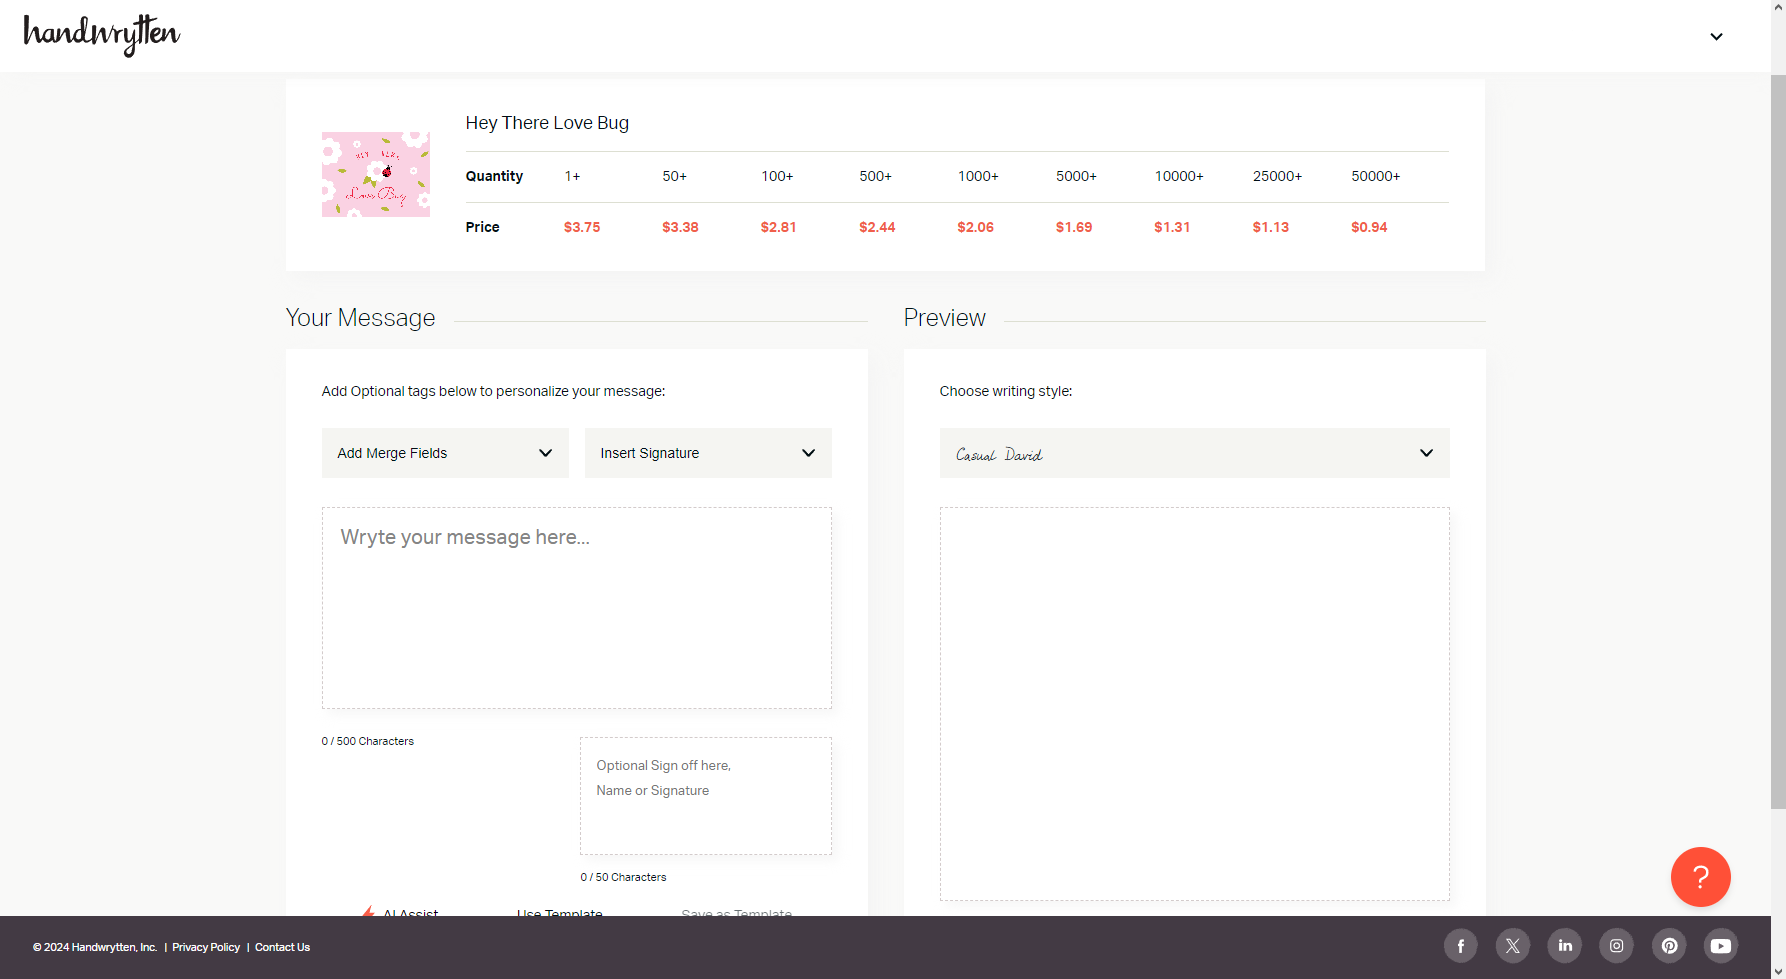Click the Handwrytten logo
The height and width of the screenshot is (979, 1786).
(100, 35)
